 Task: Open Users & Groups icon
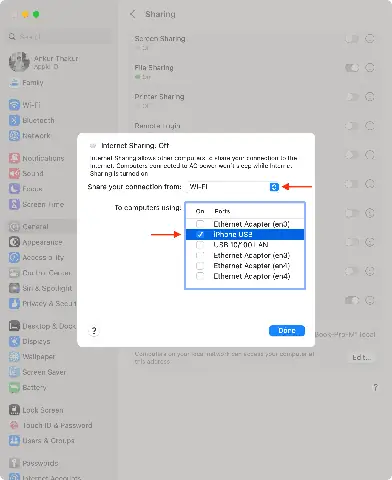pos(14,440)
